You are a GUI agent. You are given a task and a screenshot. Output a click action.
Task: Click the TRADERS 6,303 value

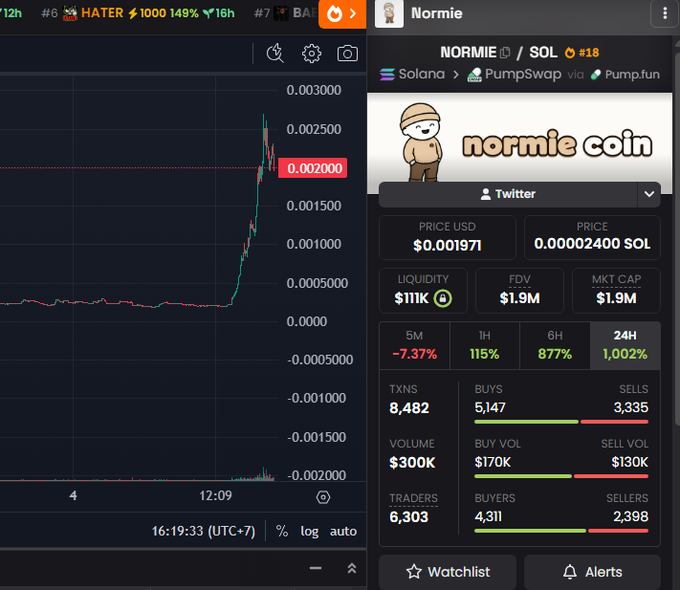tap(409, 517)
